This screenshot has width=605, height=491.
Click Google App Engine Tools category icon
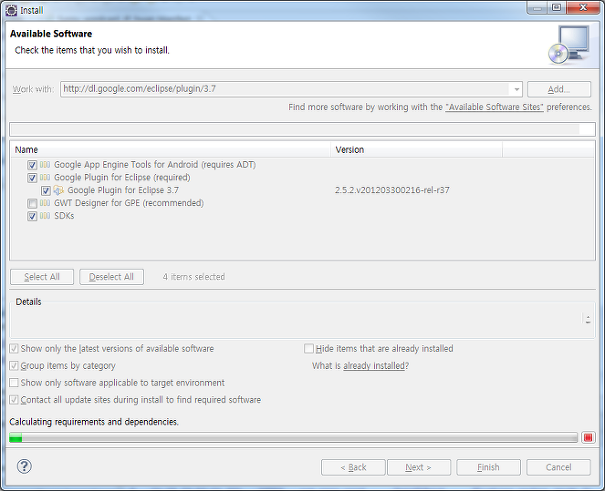click(45, 165)
